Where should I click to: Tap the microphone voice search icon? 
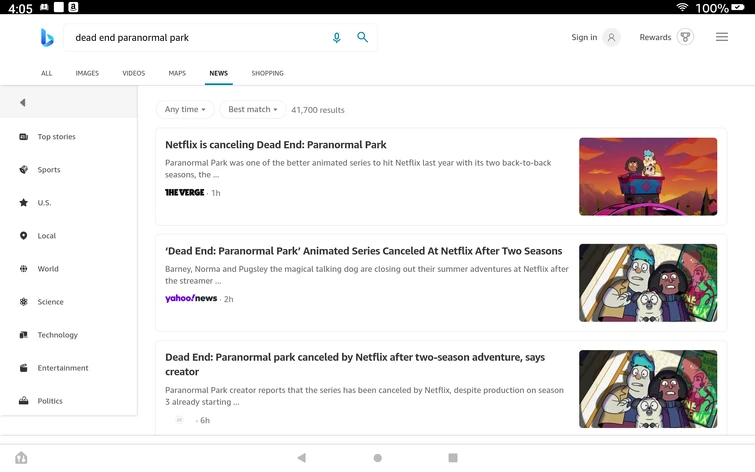(x=336, y=38)
